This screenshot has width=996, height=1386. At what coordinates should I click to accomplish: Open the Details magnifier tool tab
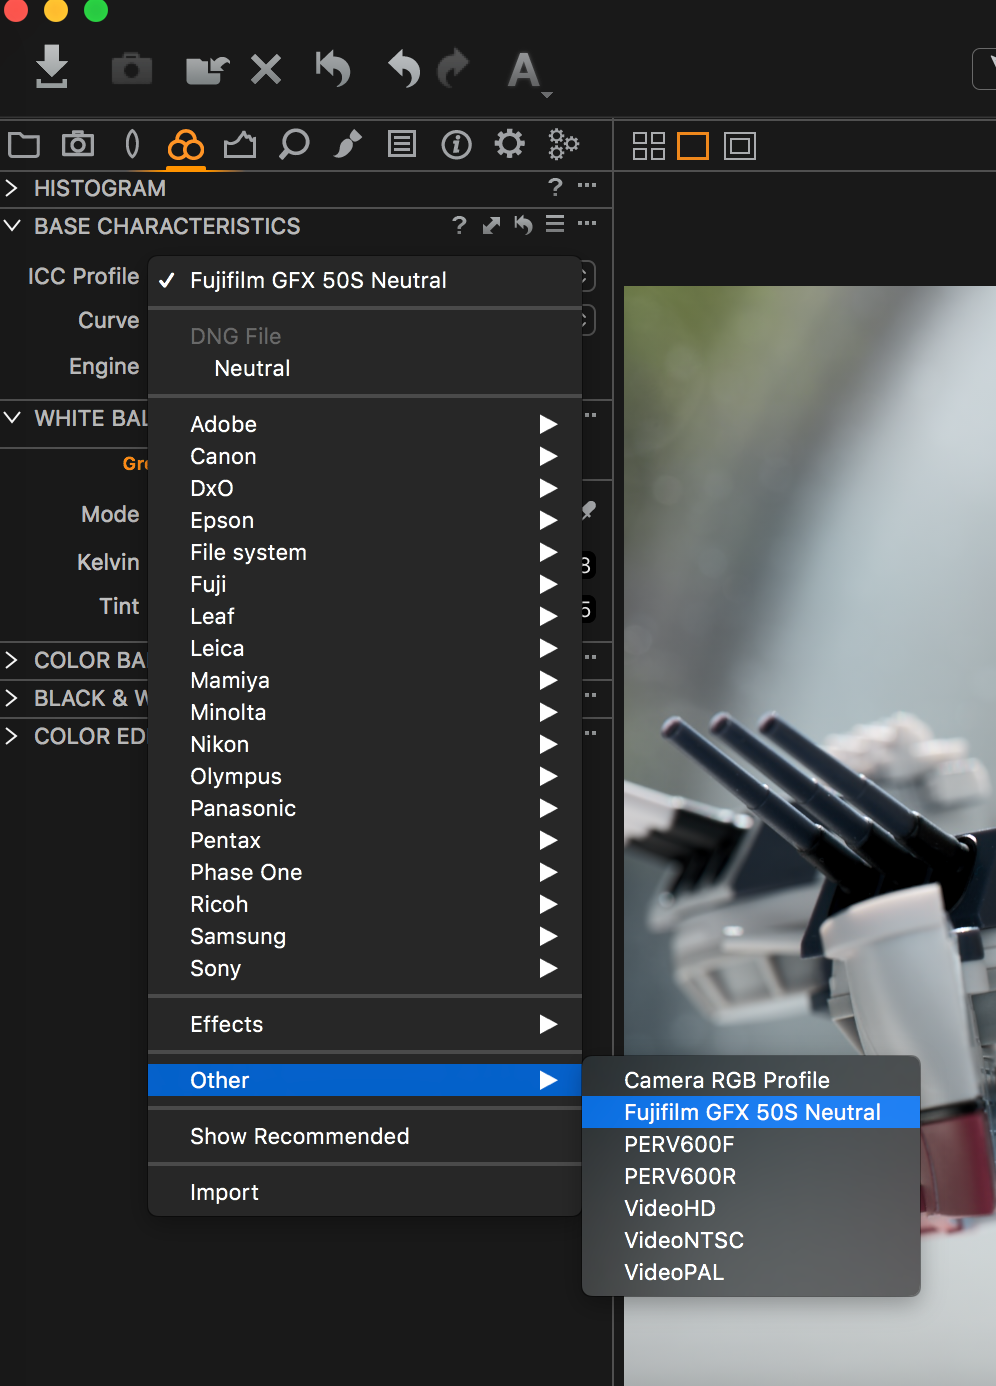pyautogui.click(x=294, y=145)
